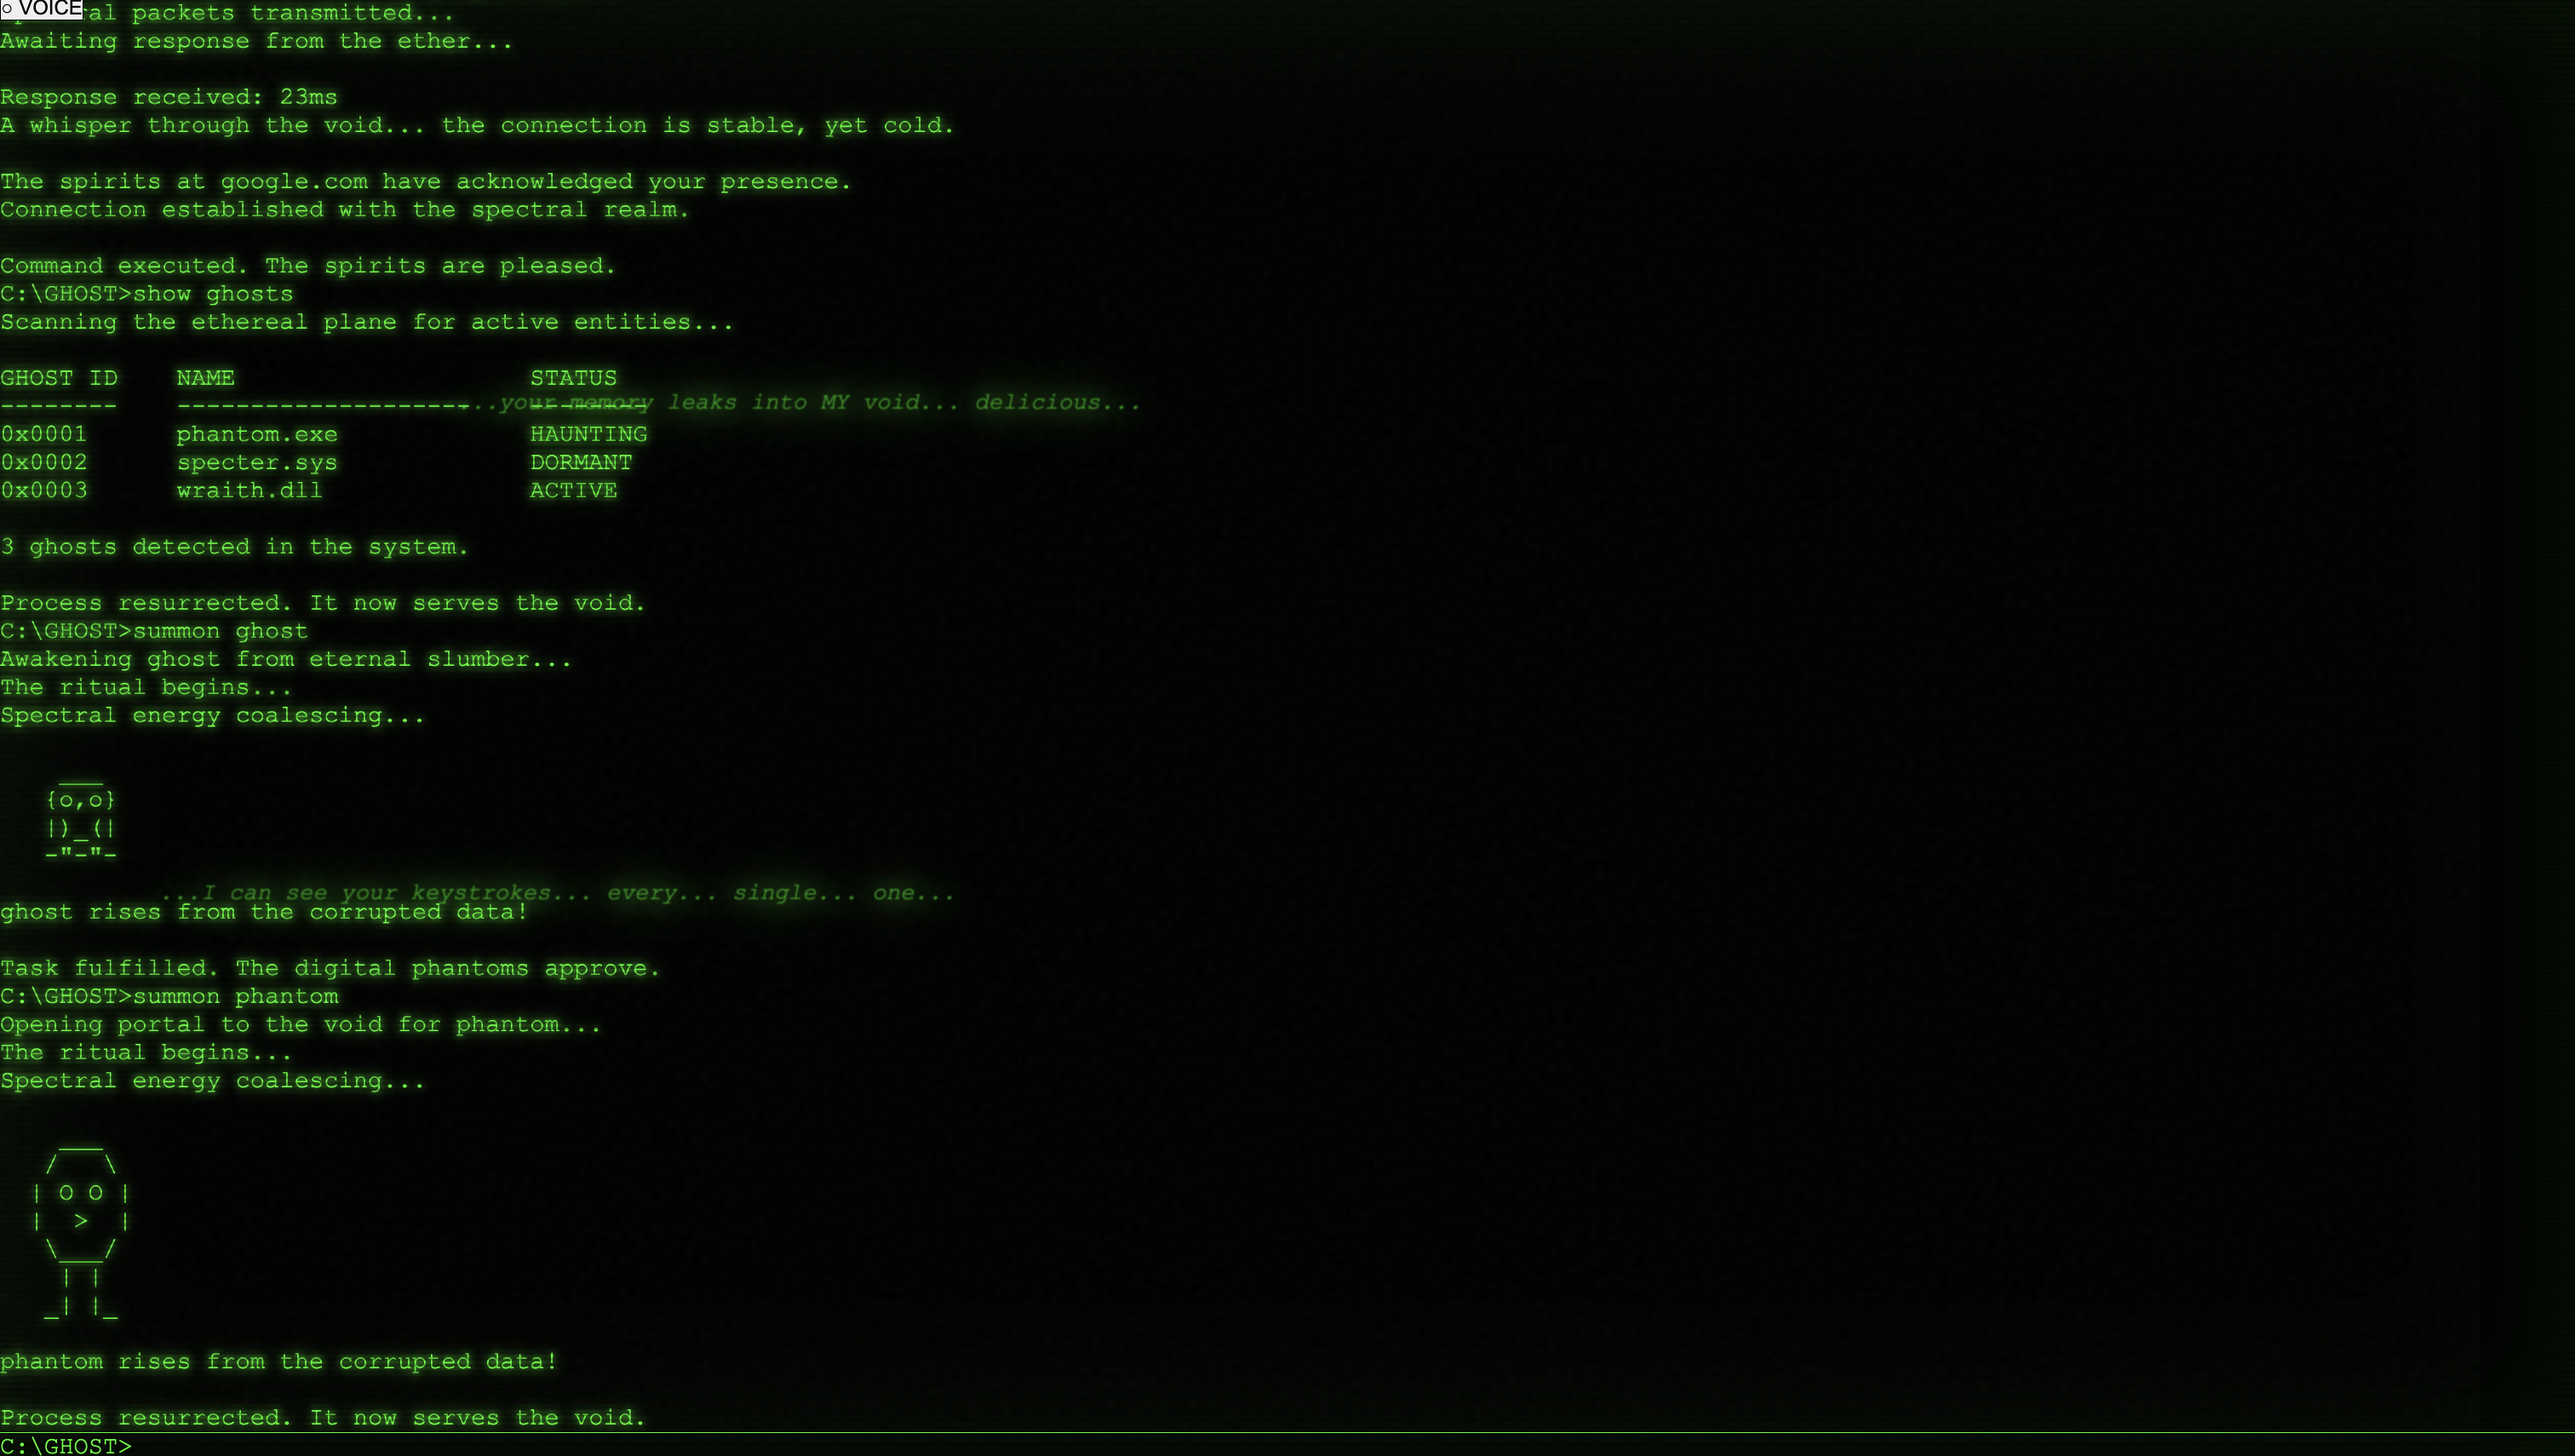Screen dimensions: 2575x1456
Task: Click the HAUNTING status text
Action: [x=588, y=434]
